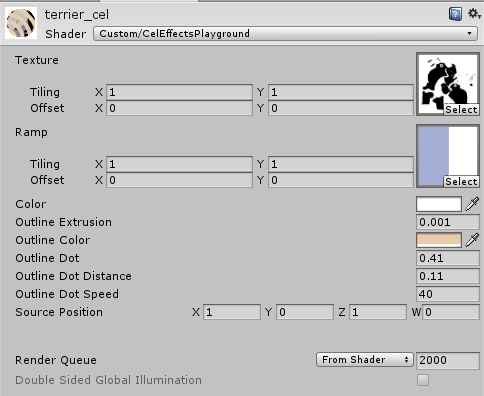Click the Outline Dot Speed field
This screenshot has height=396, width=484.
pyautogui.click(x=448, y=294)
